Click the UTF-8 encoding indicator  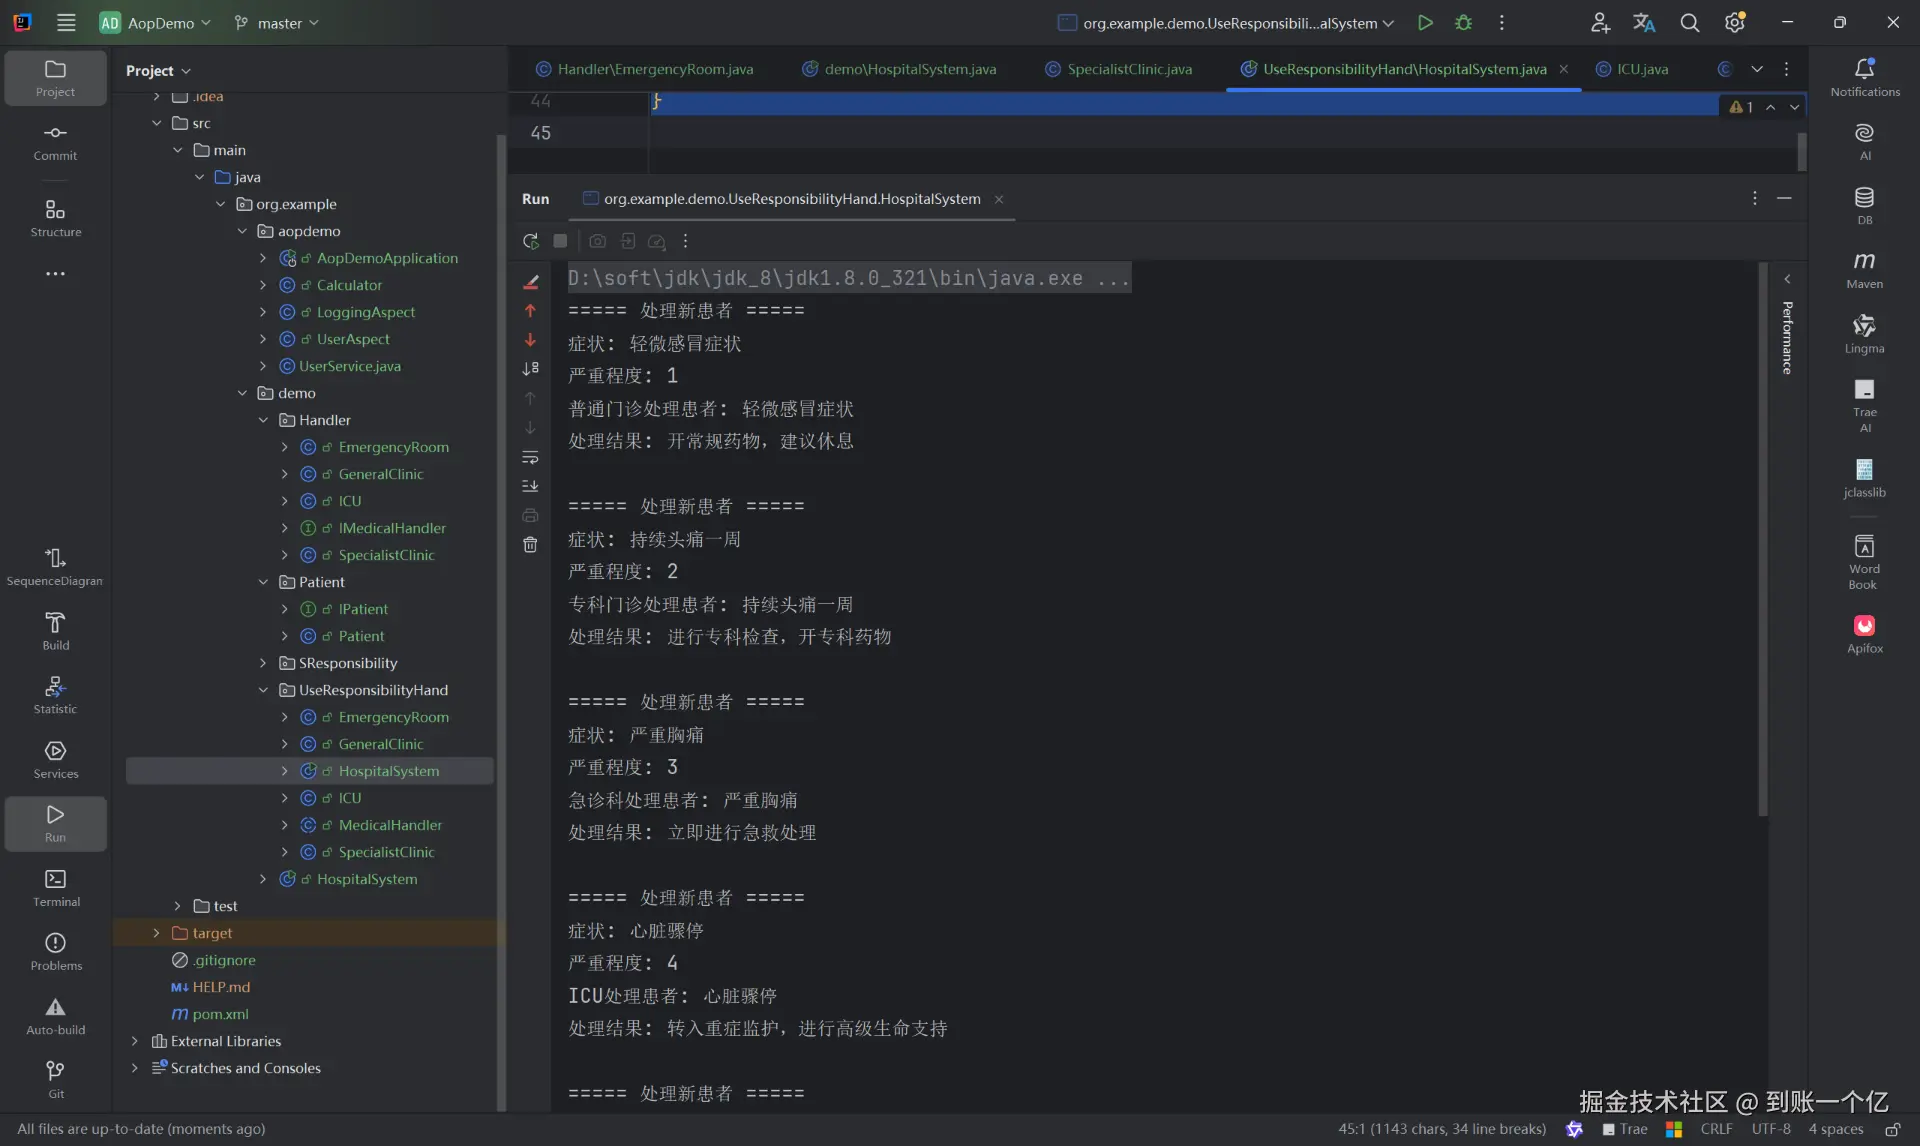(1770, 1129)
